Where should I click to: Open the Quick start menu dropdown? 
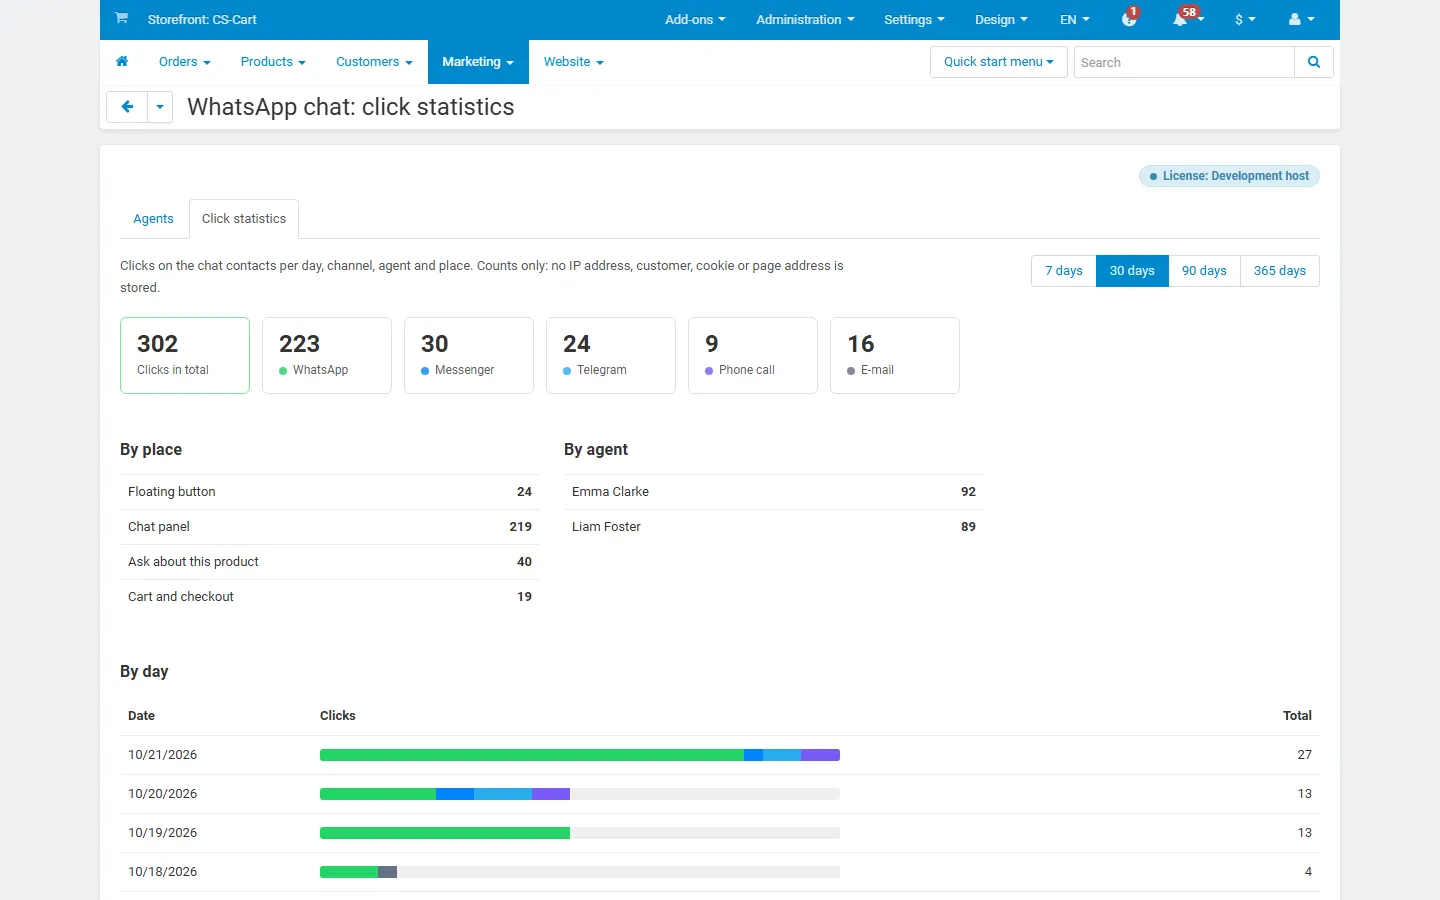coord(999,62)
